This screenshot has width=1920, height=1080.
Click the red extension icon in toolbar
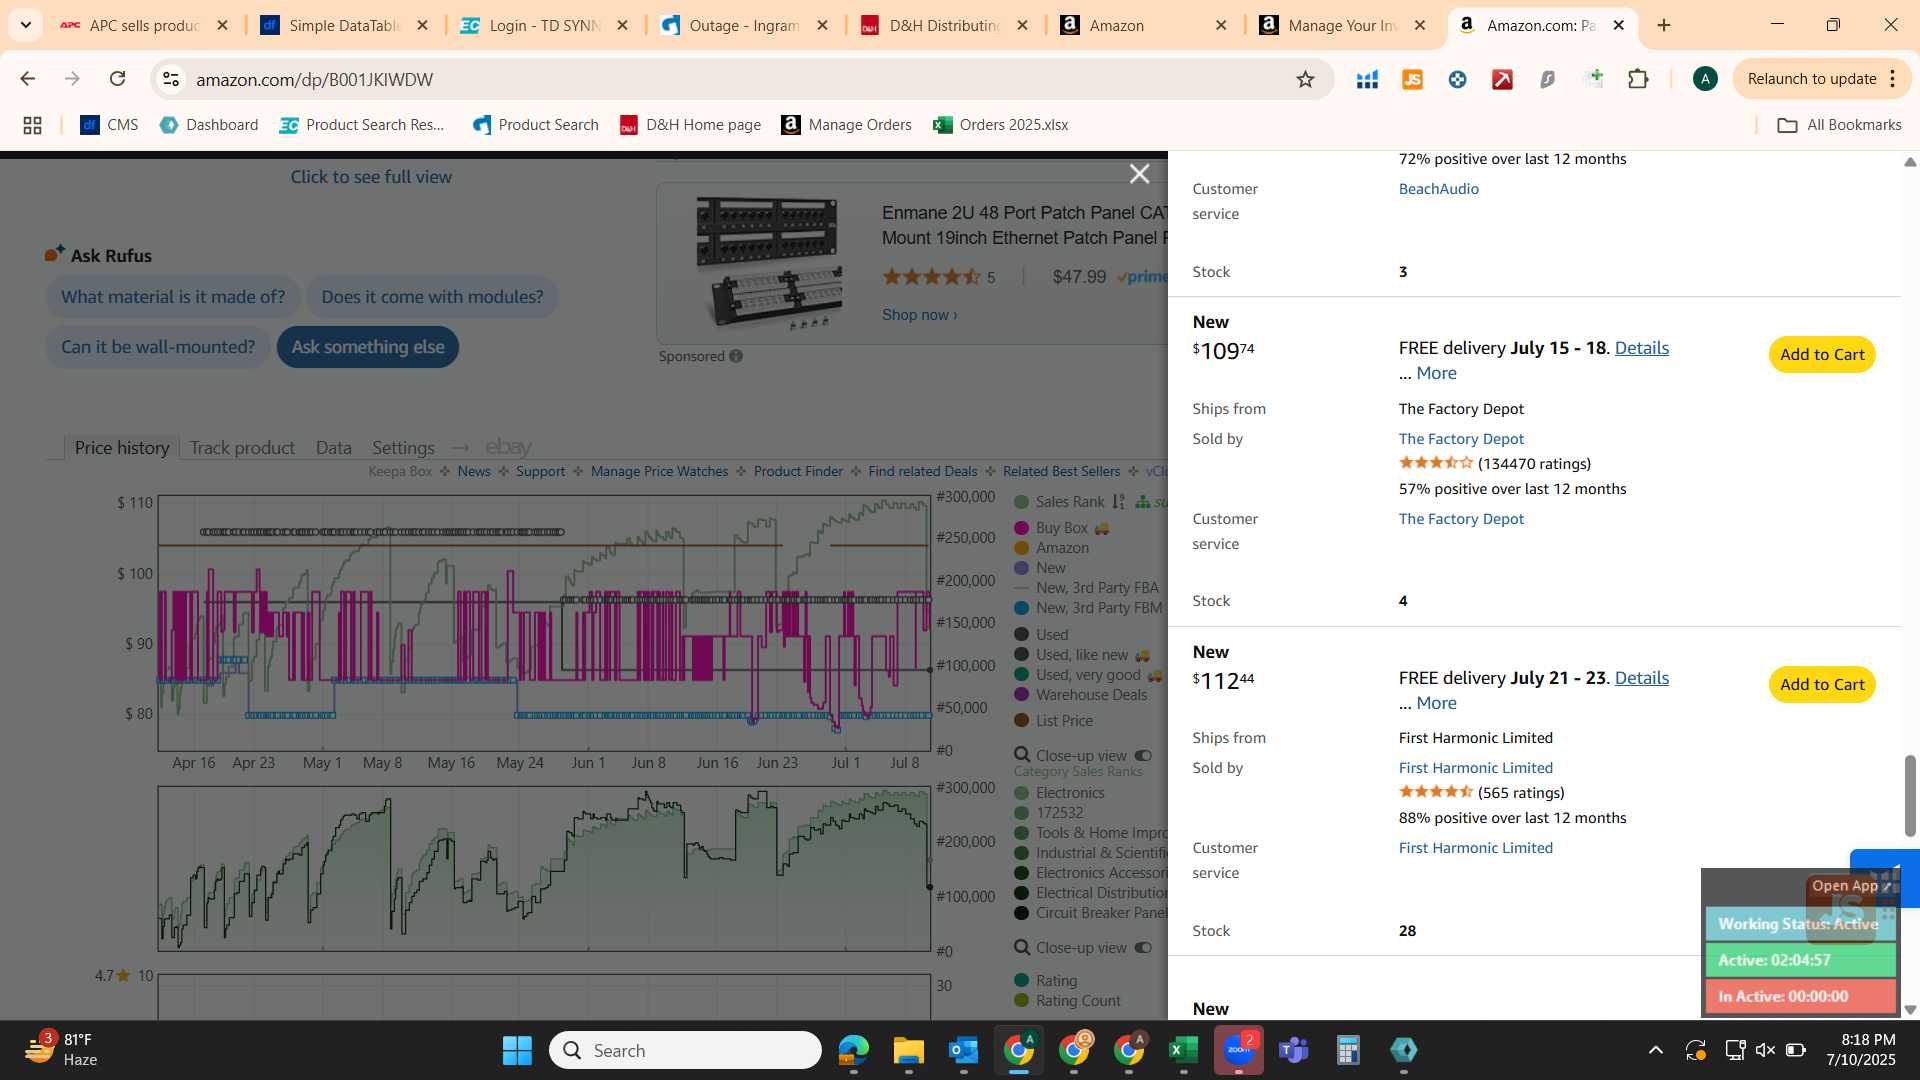click(1502, 79)
